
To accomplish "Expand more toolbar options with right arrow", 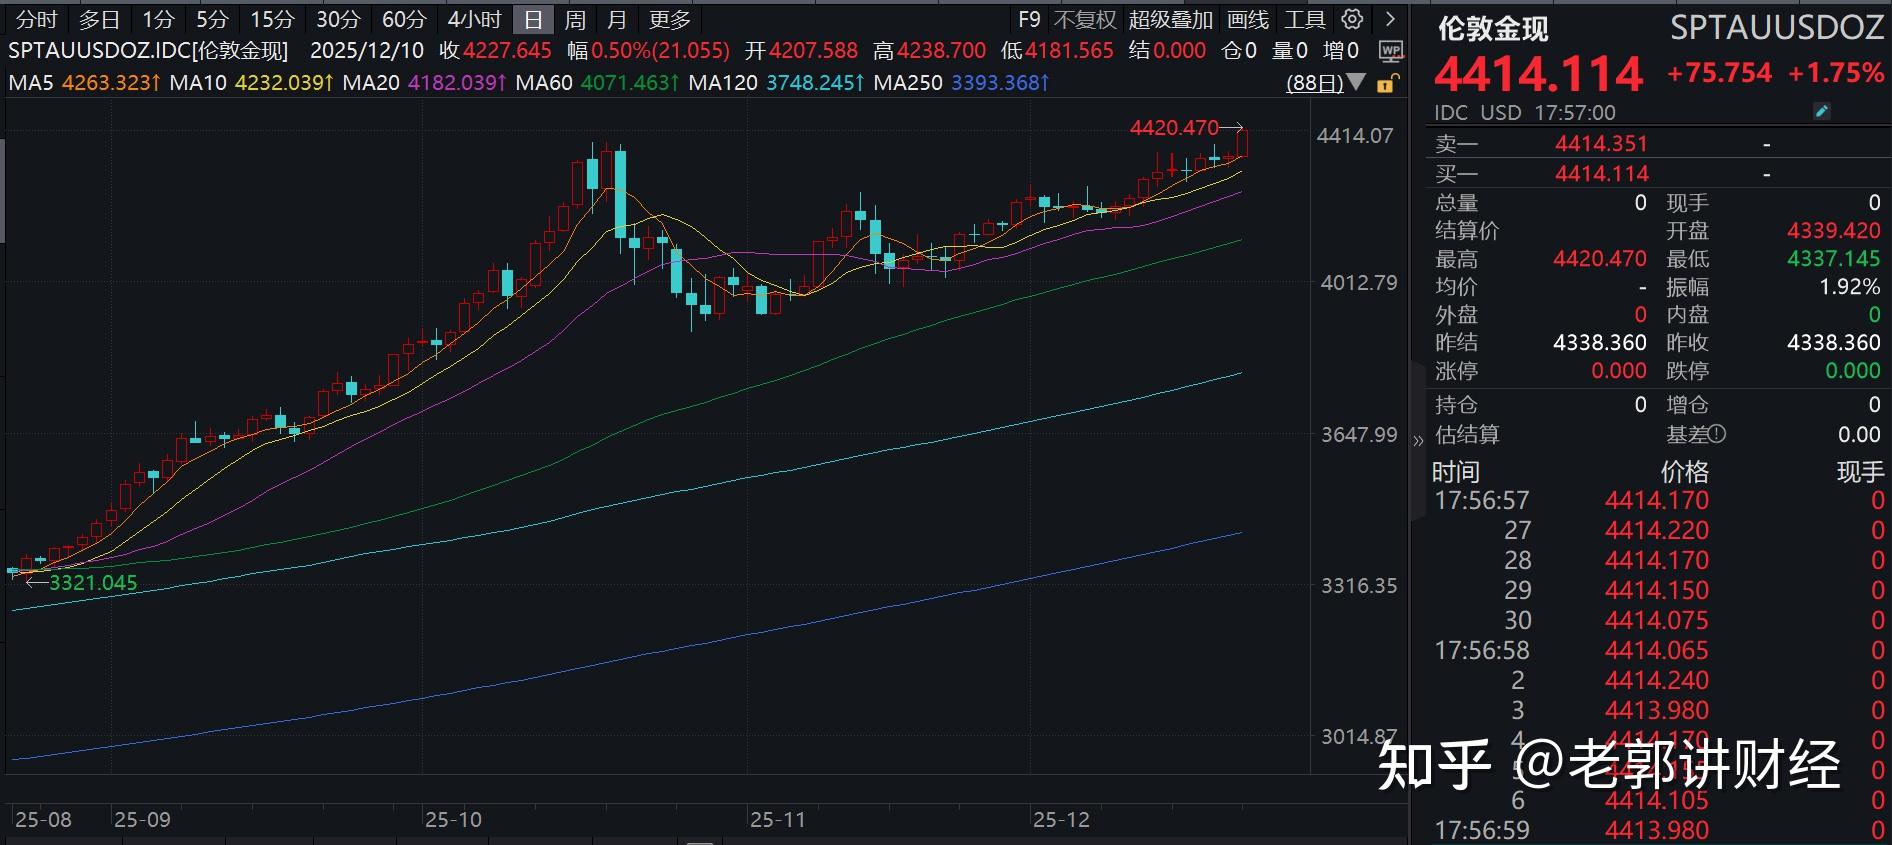I will (x=1389, y=19).
